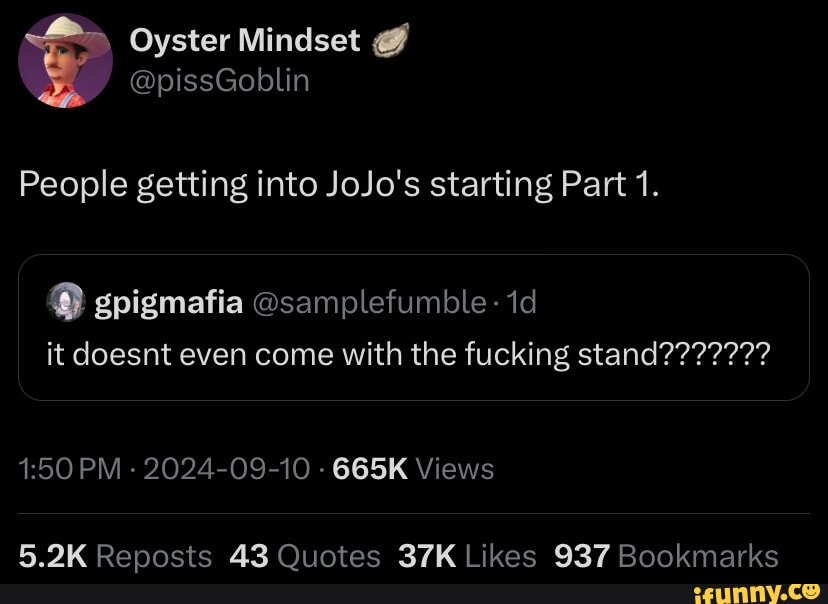Screen dimensions: 828x604
Task: Open the 43 Quotes list
Action: pyautogui.click(x=305, y=556)
